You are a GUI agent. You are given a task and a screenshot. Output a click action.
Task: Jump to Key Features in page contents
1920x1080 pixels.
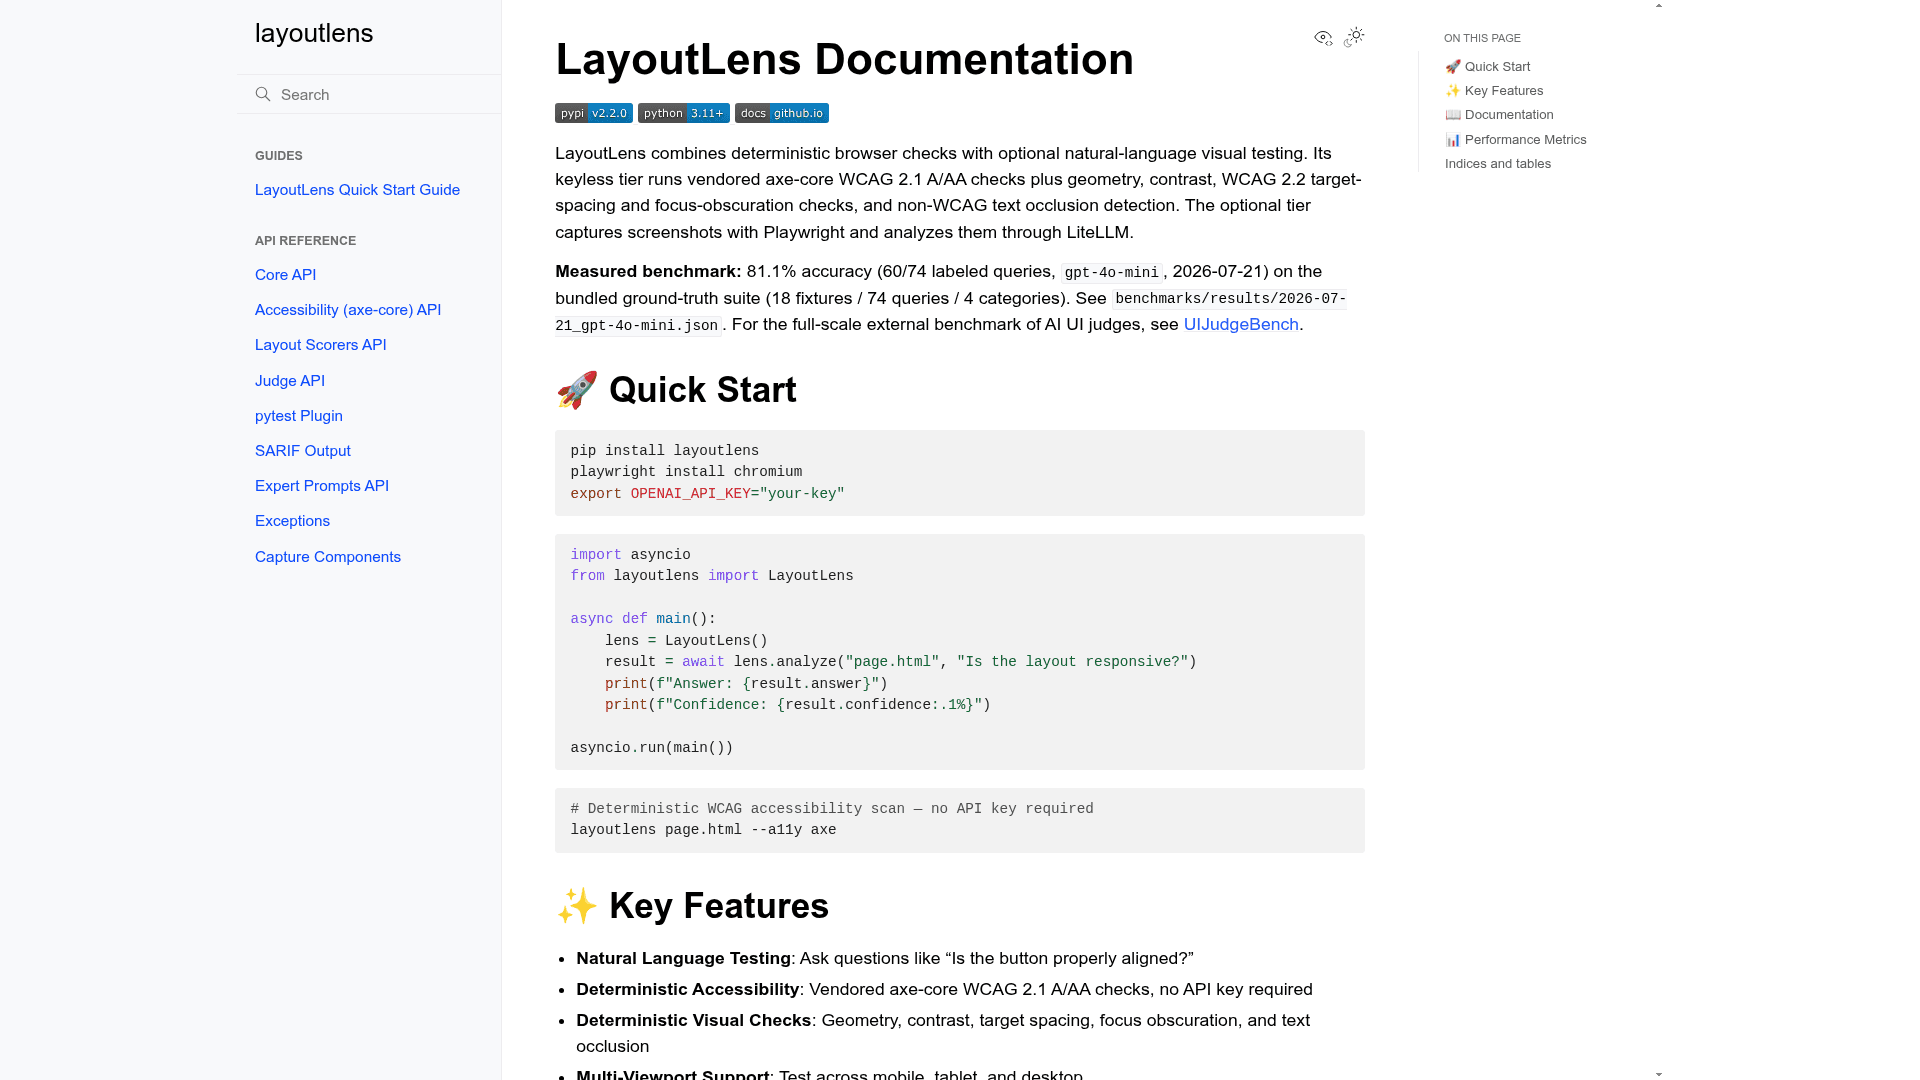coord(1494,91)
